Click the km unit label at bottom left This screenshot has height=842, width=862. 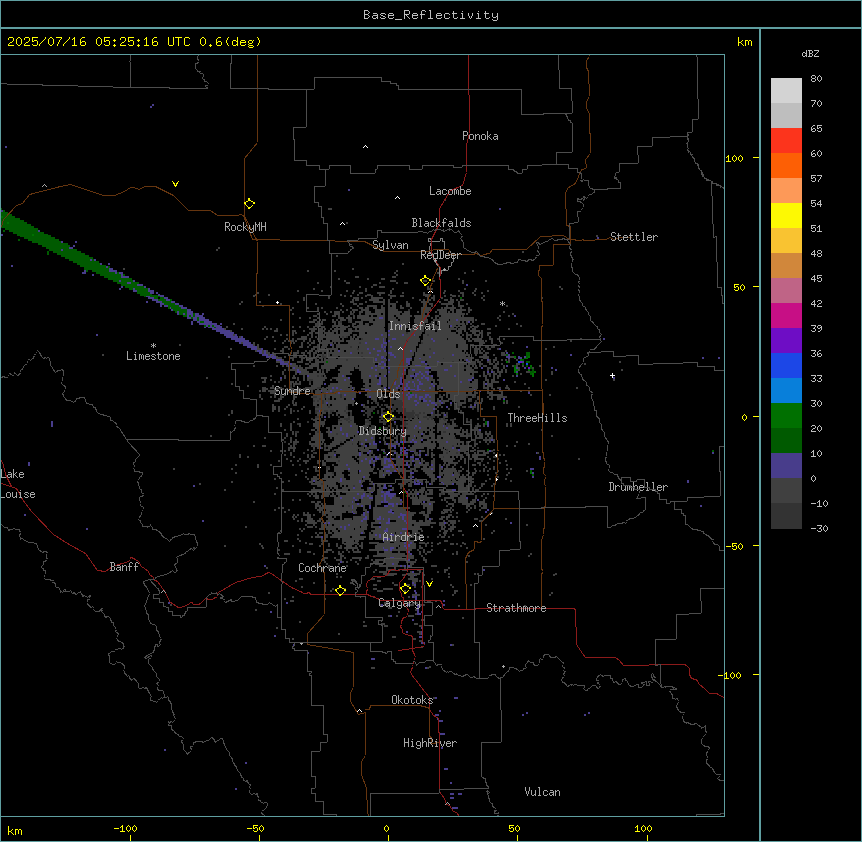click(x=14, y=830)
